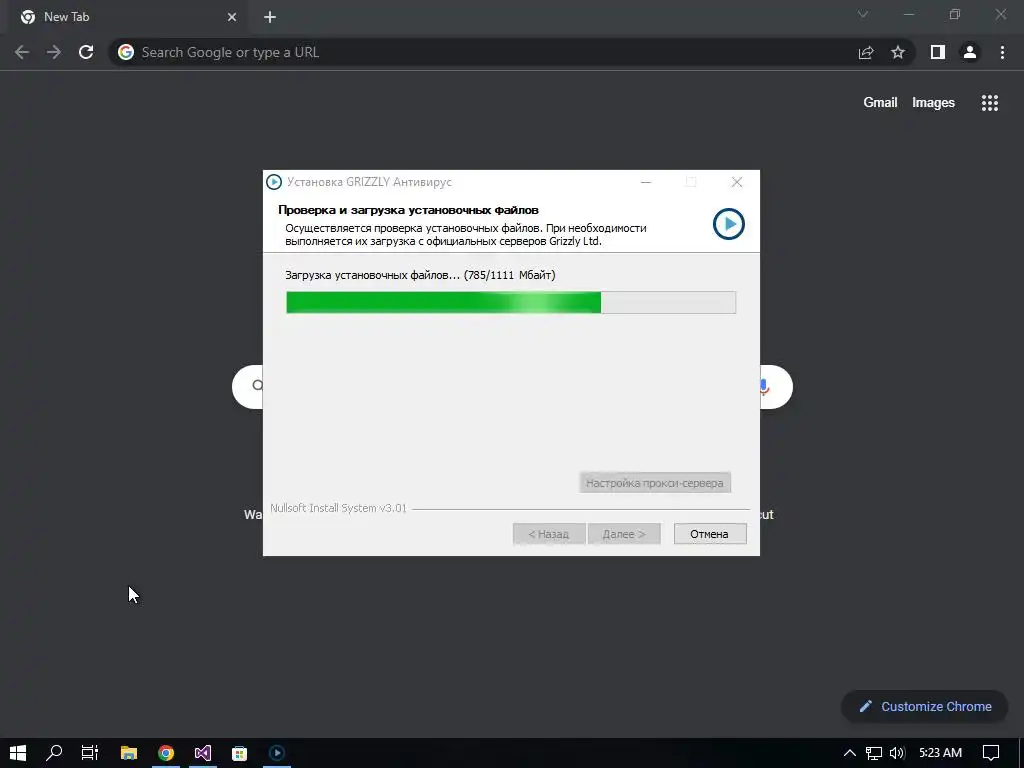Open the Chrome profile icon

[x=970, y=52]
